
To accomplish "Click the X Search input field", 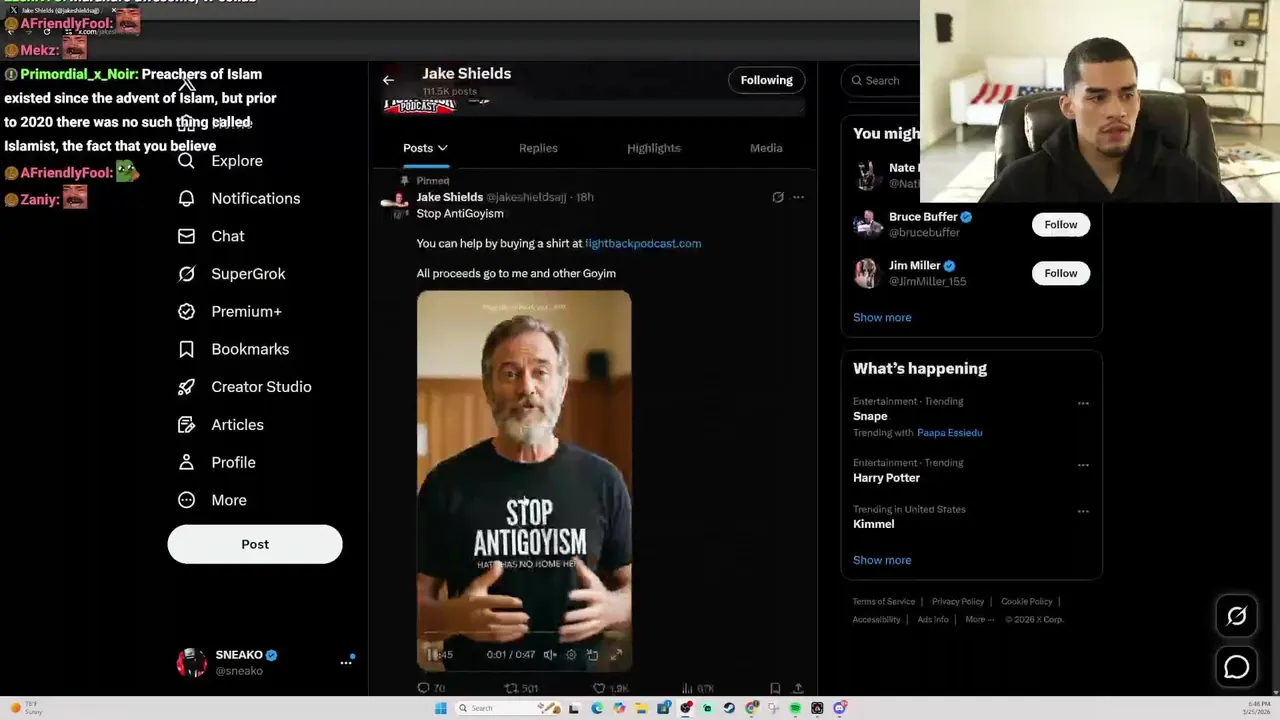I will pyautogui.click(x=882, y=80).
